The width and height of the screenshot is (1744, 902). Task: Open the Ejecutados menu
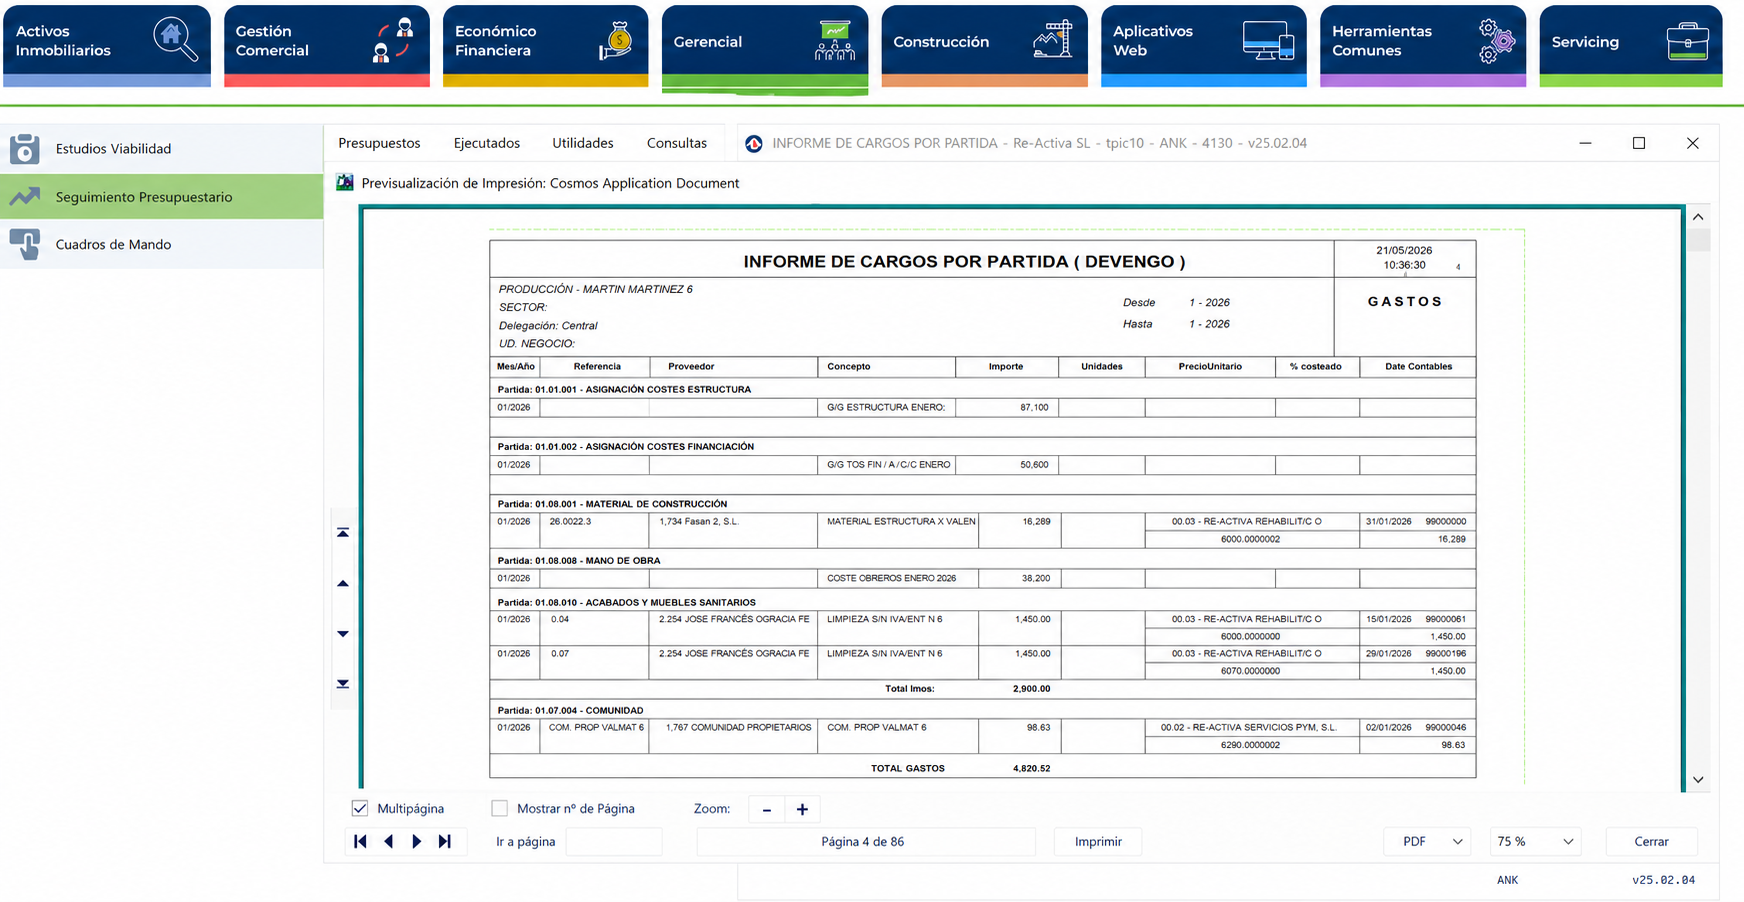point(487,143)
